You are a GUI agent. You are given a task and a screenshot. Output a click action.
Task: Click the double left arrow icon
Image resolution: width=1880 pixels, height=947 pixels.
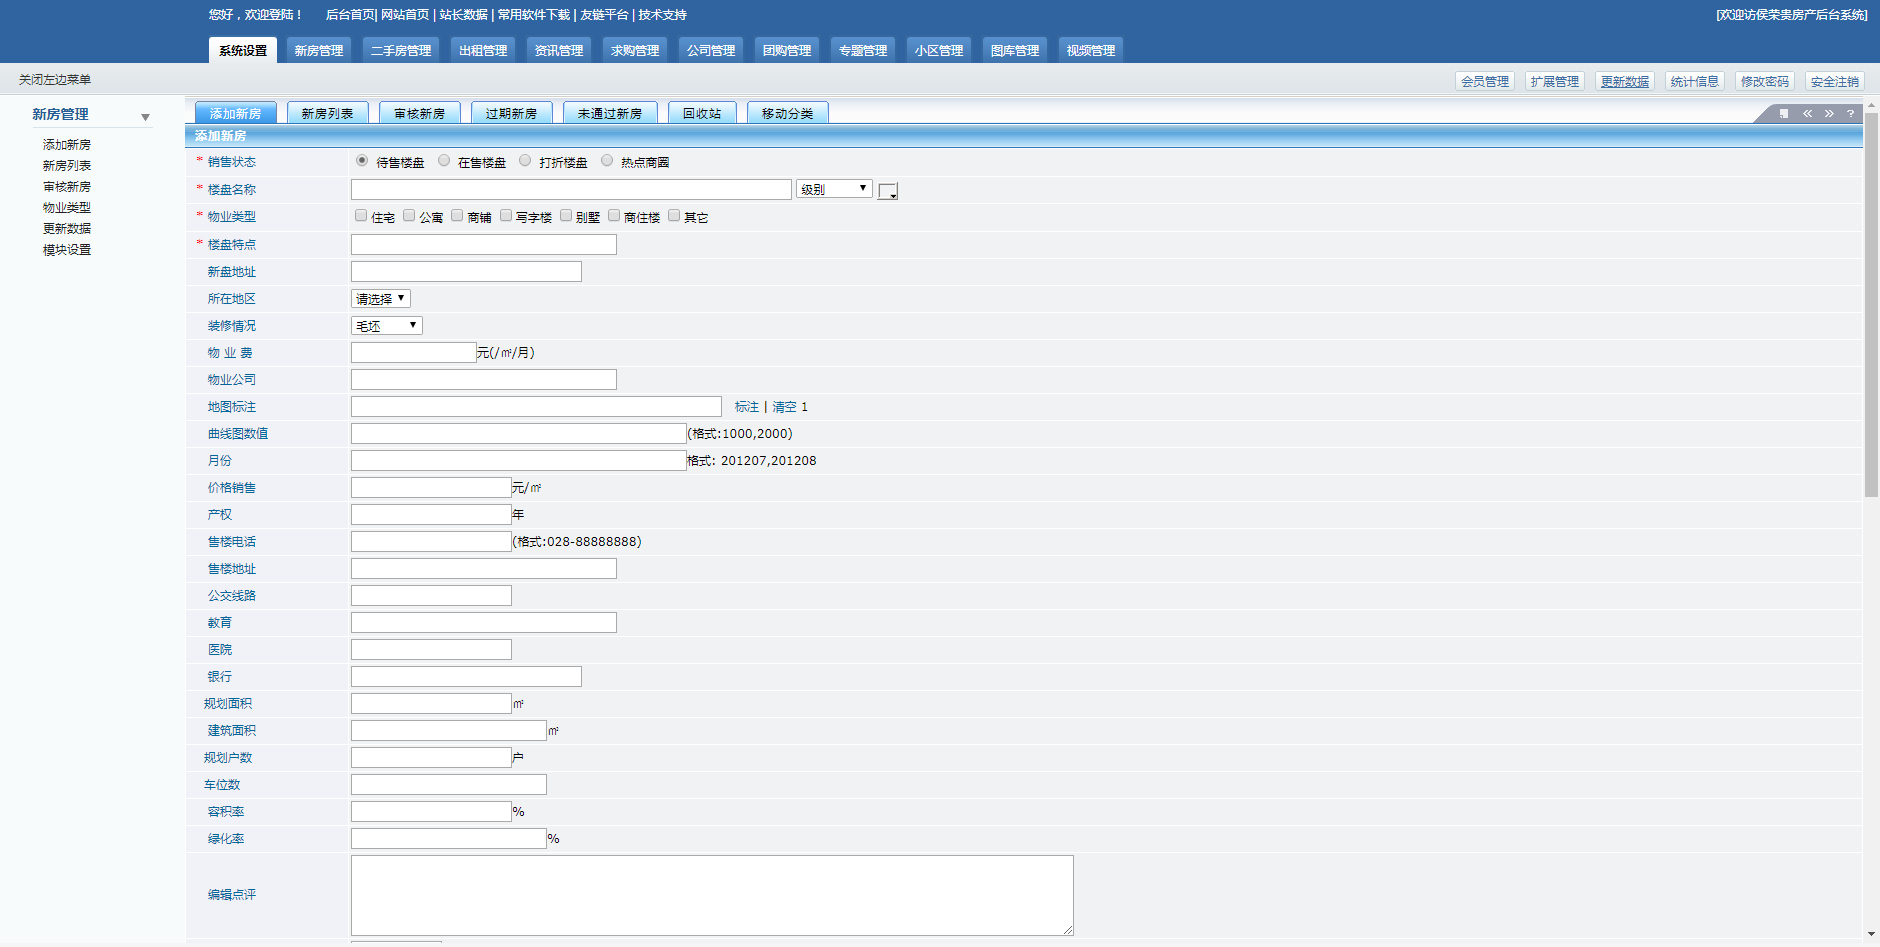(x=1807, y=114)
